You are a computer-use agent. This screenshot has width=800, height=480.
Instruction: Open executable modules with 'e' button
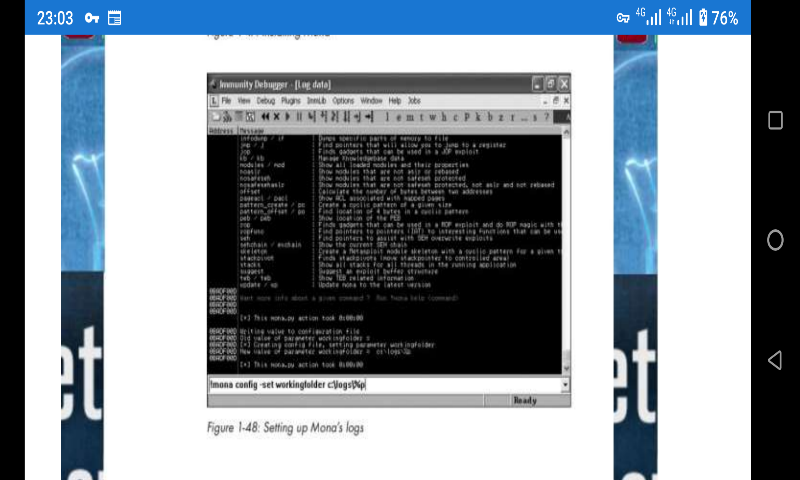pyautogui.click(x=398, y=117)
